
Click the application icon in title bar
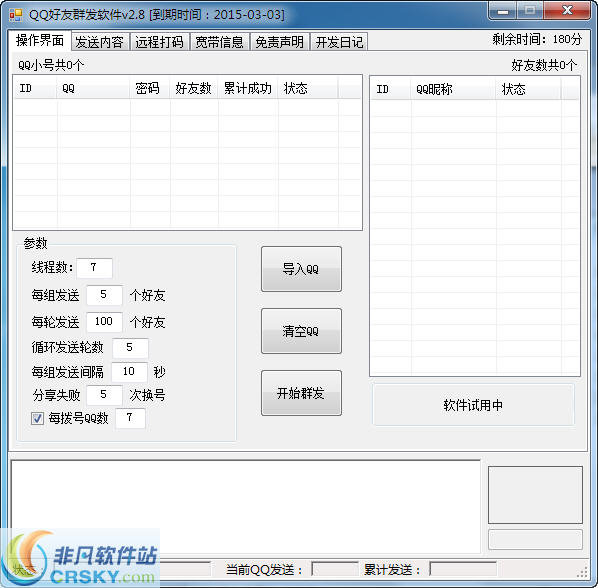point(16,15)
